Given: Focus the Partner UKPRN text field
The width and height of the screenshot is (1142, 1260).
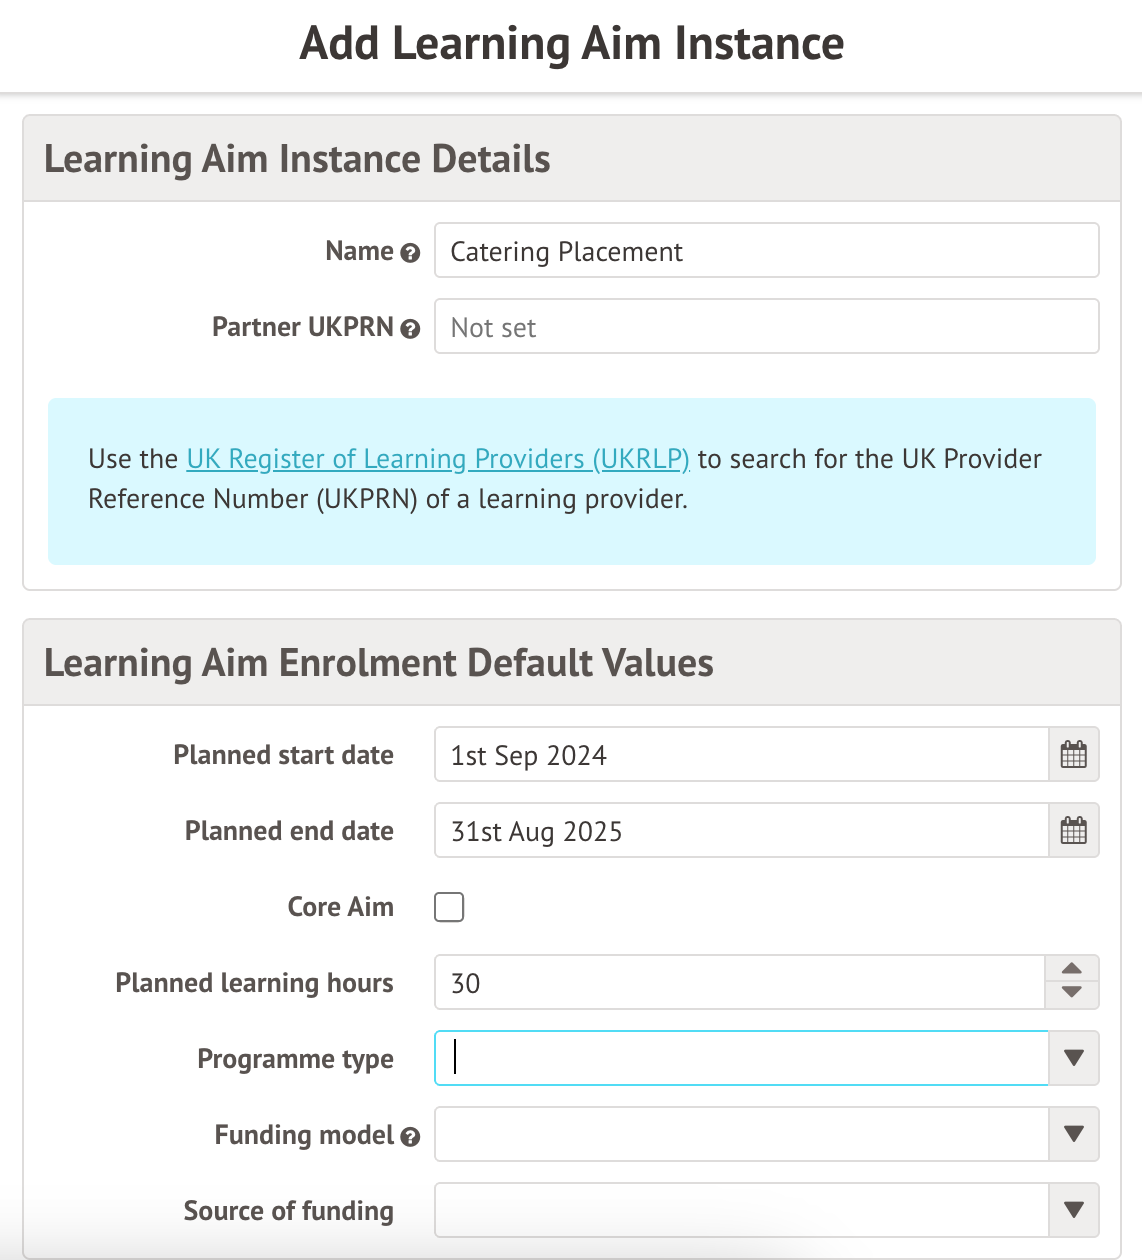Looking at the screenshot, I should 766,327.
